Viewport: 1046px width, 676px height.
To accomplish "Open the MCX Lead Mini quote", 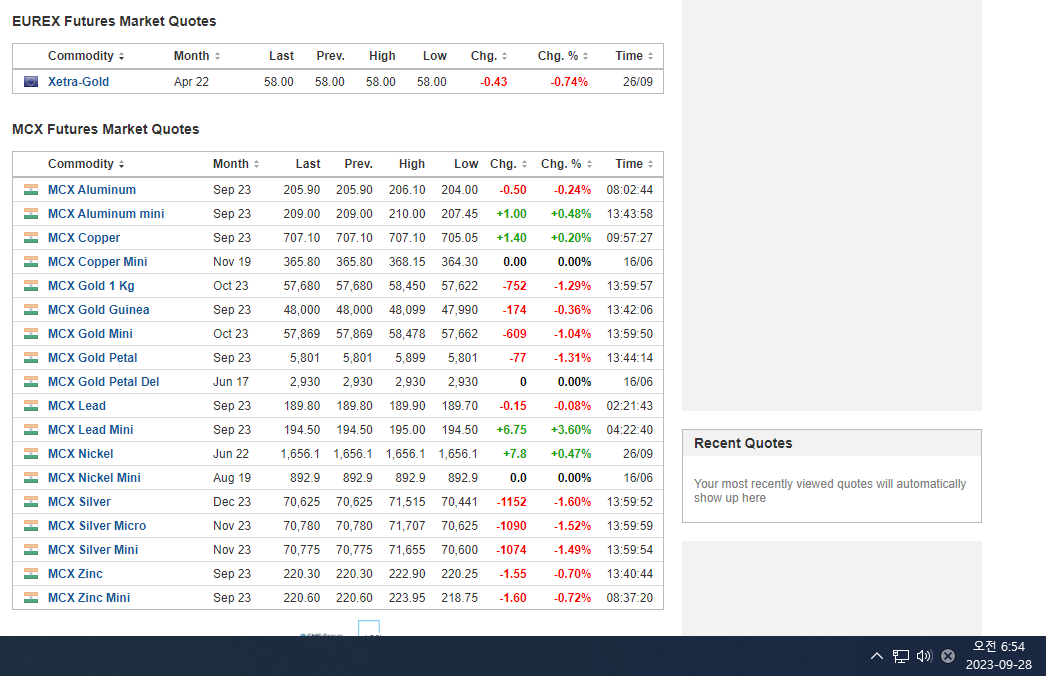I will pos(90,430).
